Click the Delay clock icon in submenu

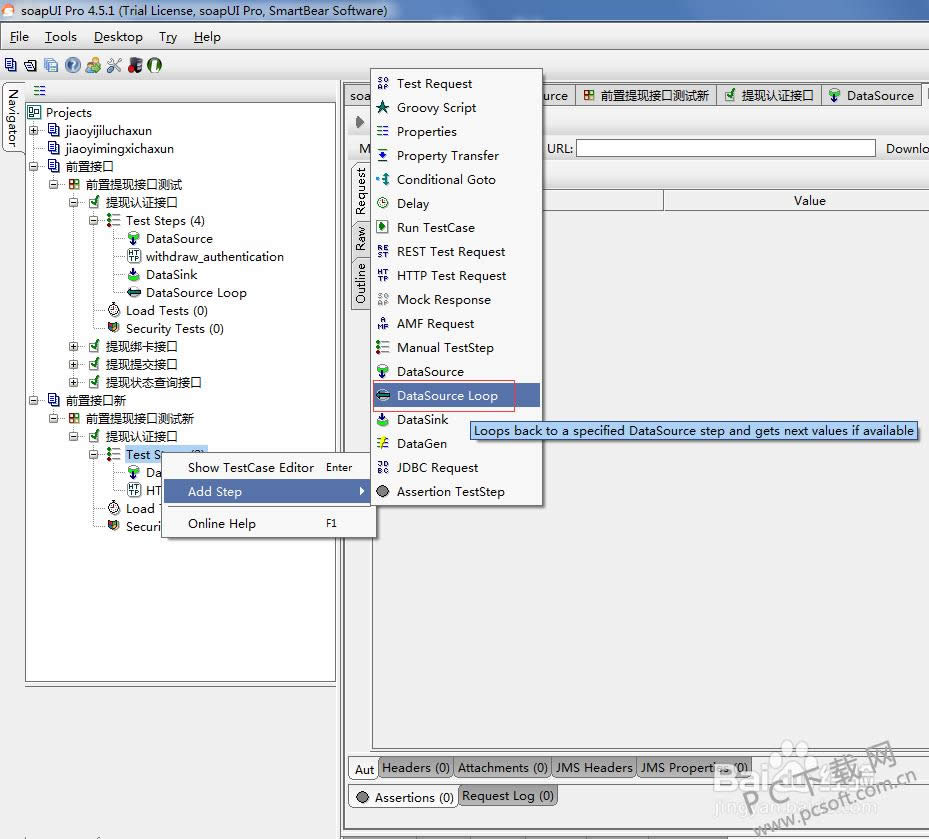coord(382,204)
